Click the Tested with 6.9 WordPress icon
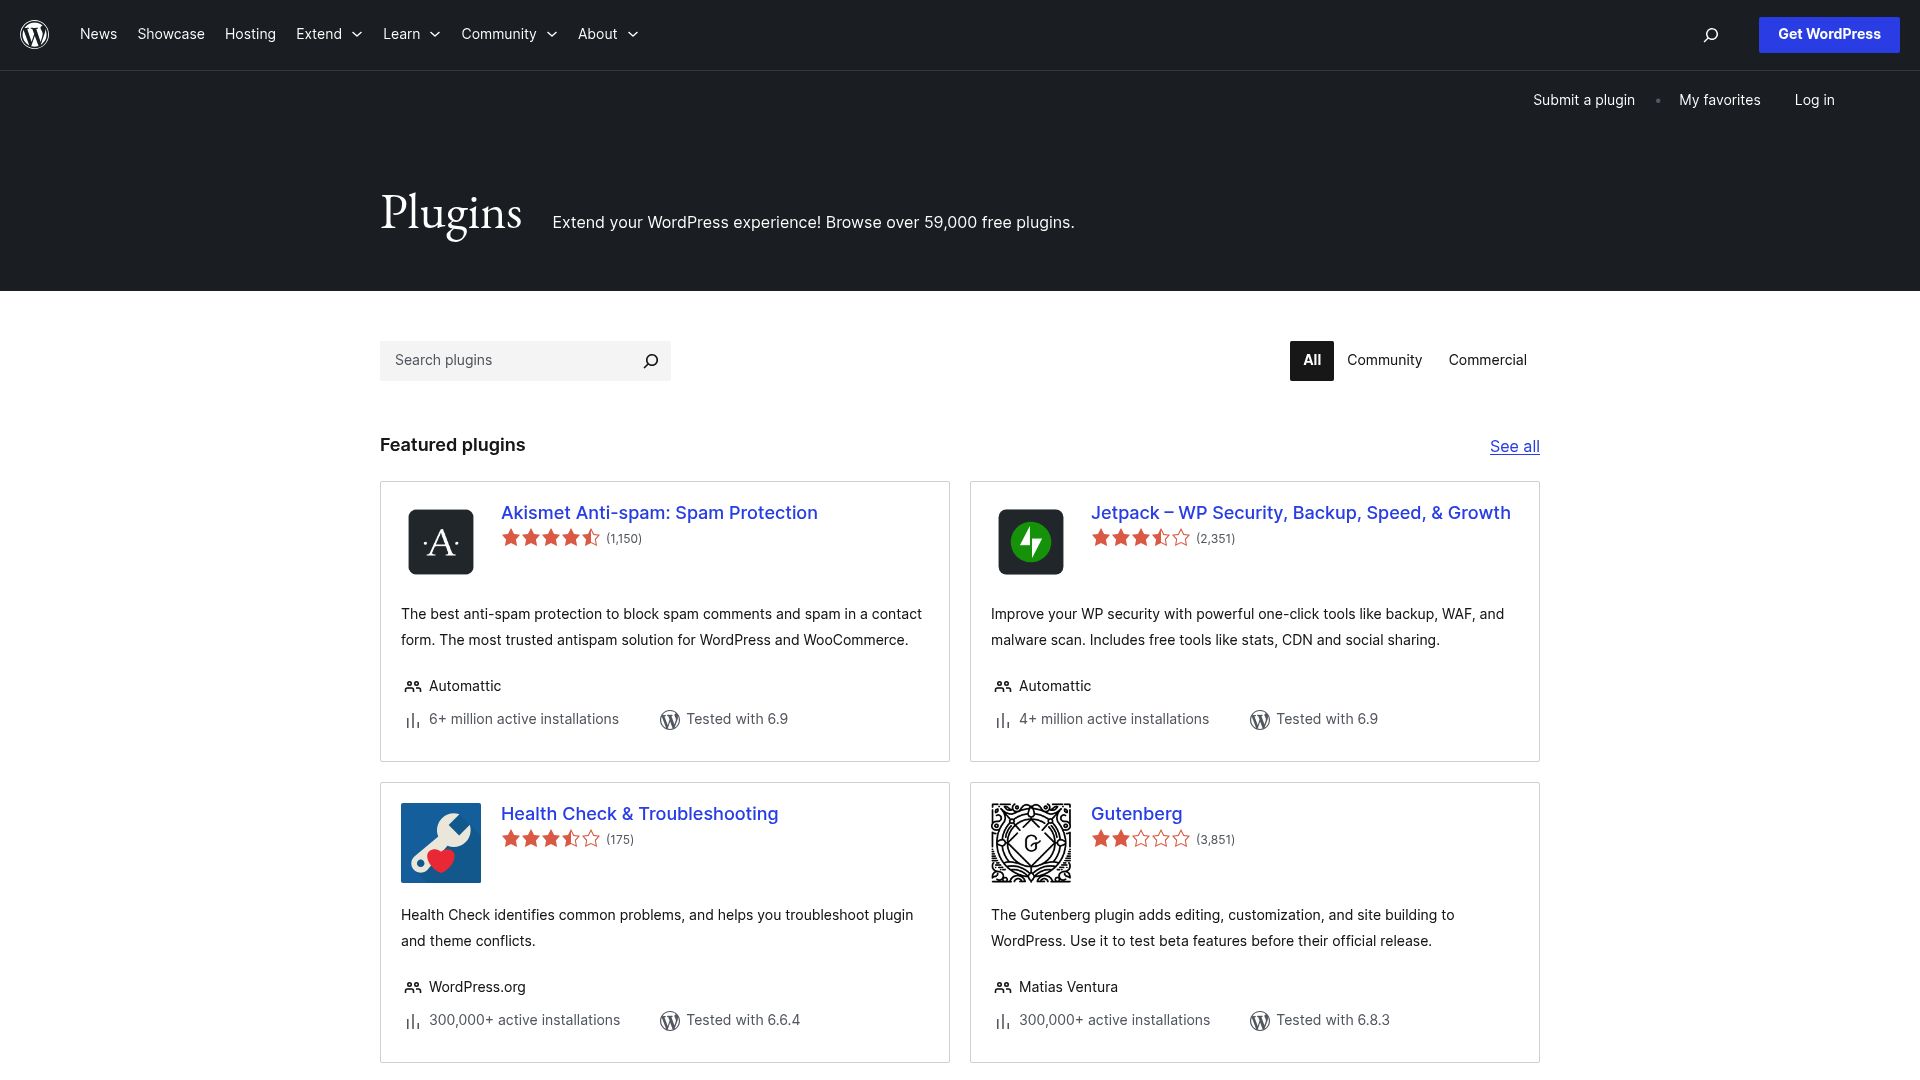Screen dimensions: 1920x1080 click(669, 719)
